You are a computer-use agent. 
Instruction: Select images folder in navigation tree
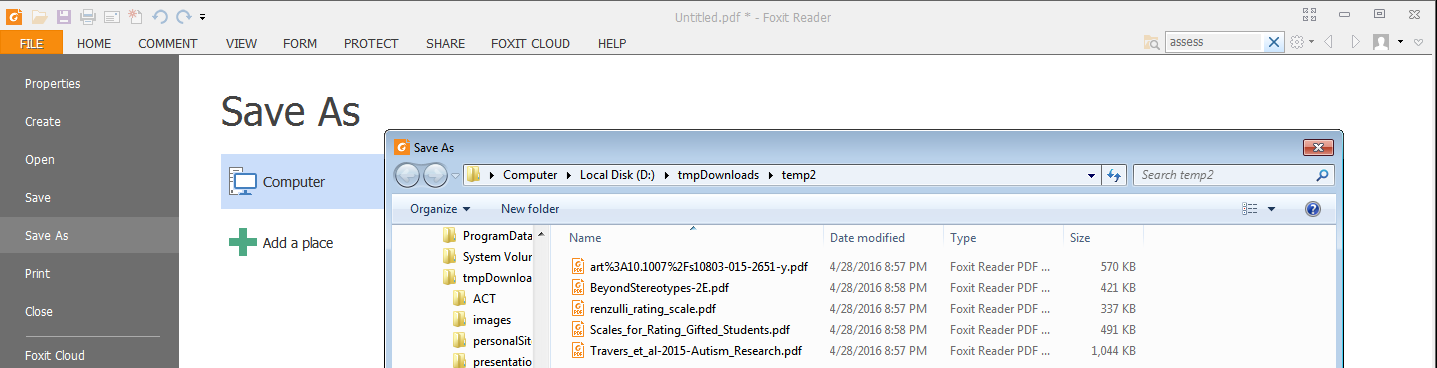point(482,320)
